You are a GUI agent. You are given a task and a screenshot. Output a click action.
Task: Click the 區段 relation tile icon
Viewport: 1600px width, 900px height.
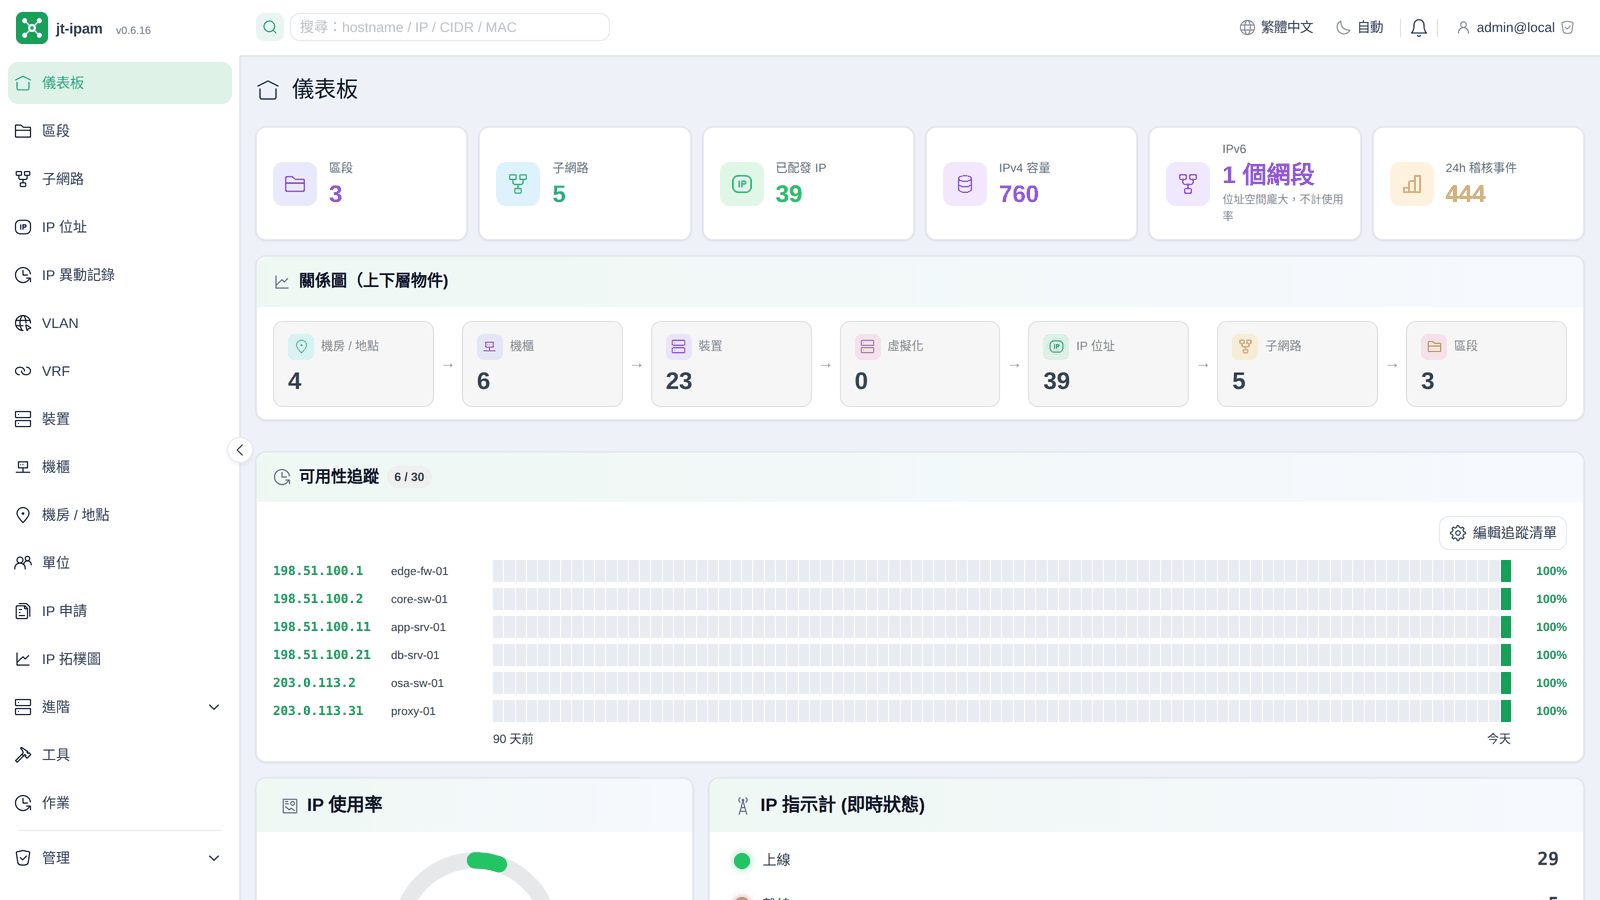(1434, 346)
